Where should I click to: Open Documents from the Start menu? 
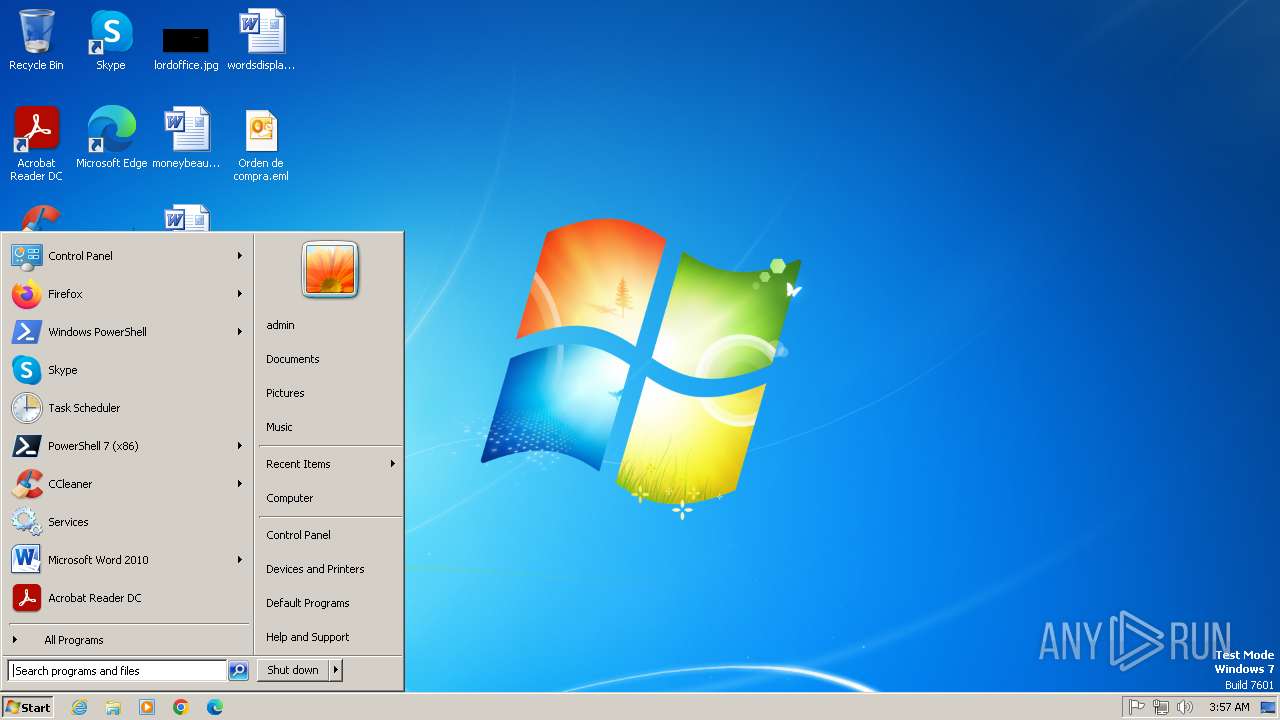(330, 359)
